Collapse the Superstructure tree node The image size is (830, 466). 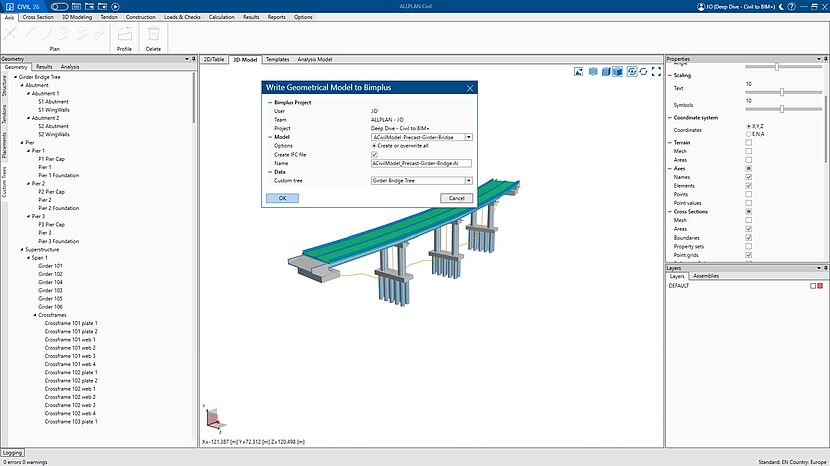coord(20,250)
